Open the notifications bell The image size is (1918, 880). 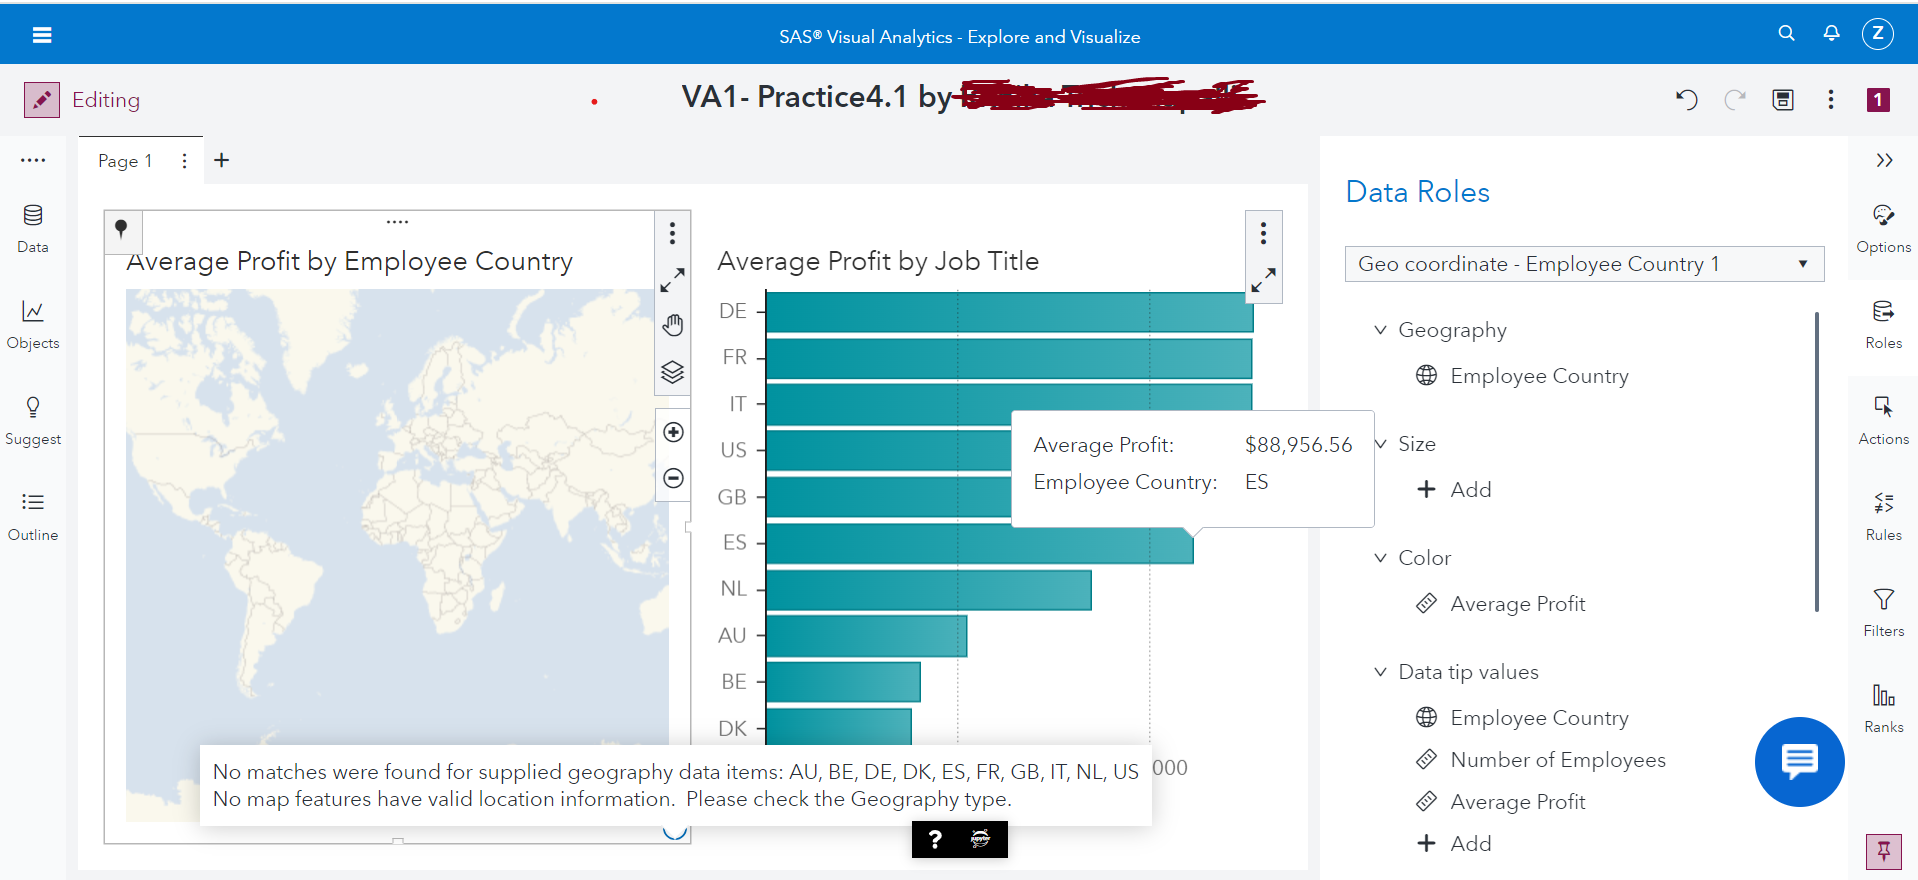(x=1831, y=33)
